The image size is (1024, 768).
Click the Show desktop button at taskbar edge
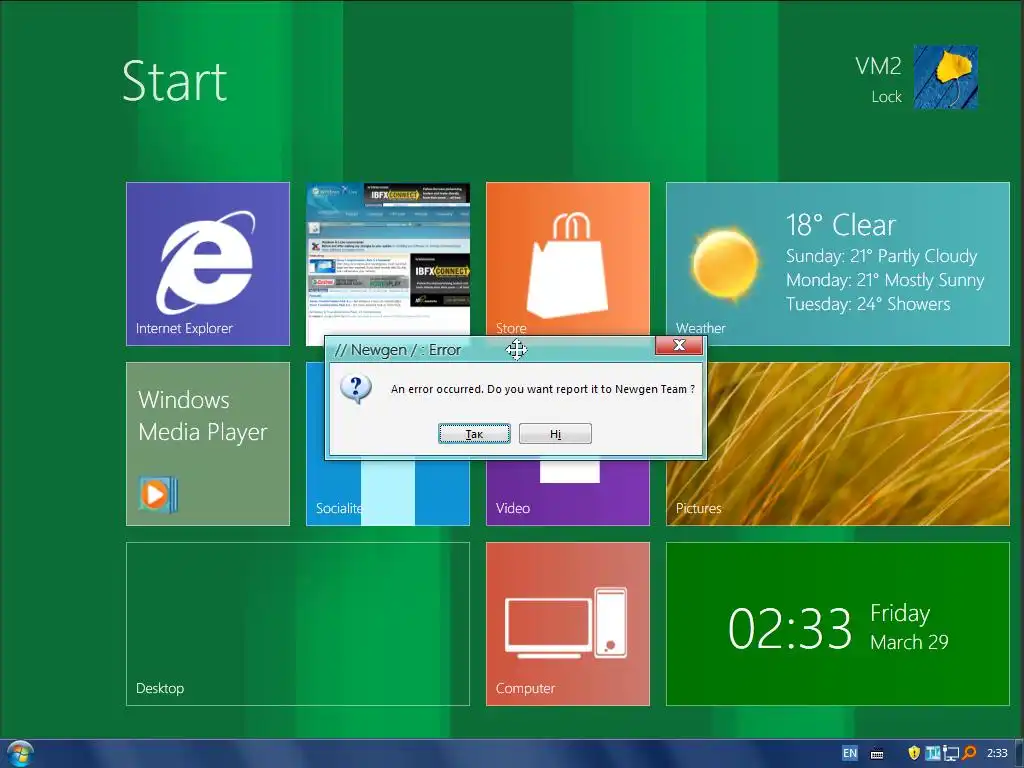[x=1019, y=754]
